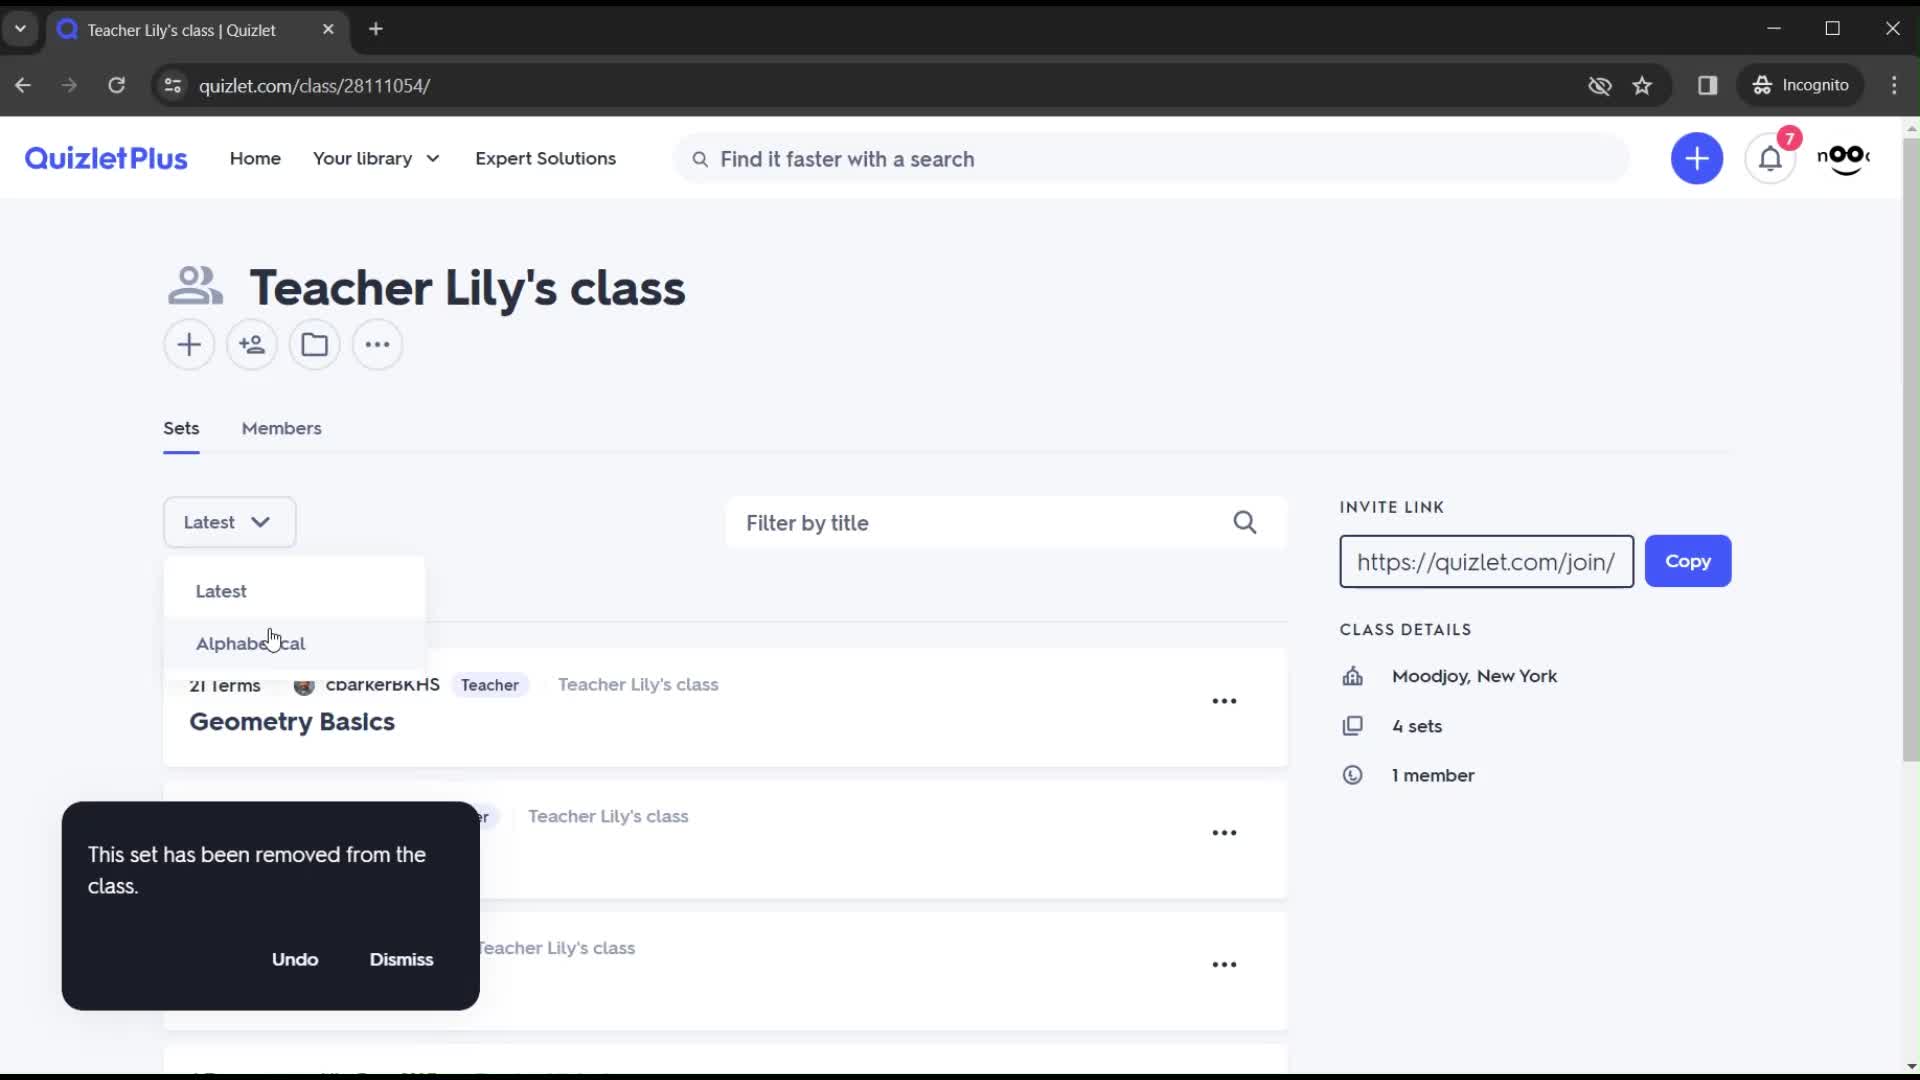Click the add set plus icon
Screen dimensions: 1920x1080
(189, 344)
